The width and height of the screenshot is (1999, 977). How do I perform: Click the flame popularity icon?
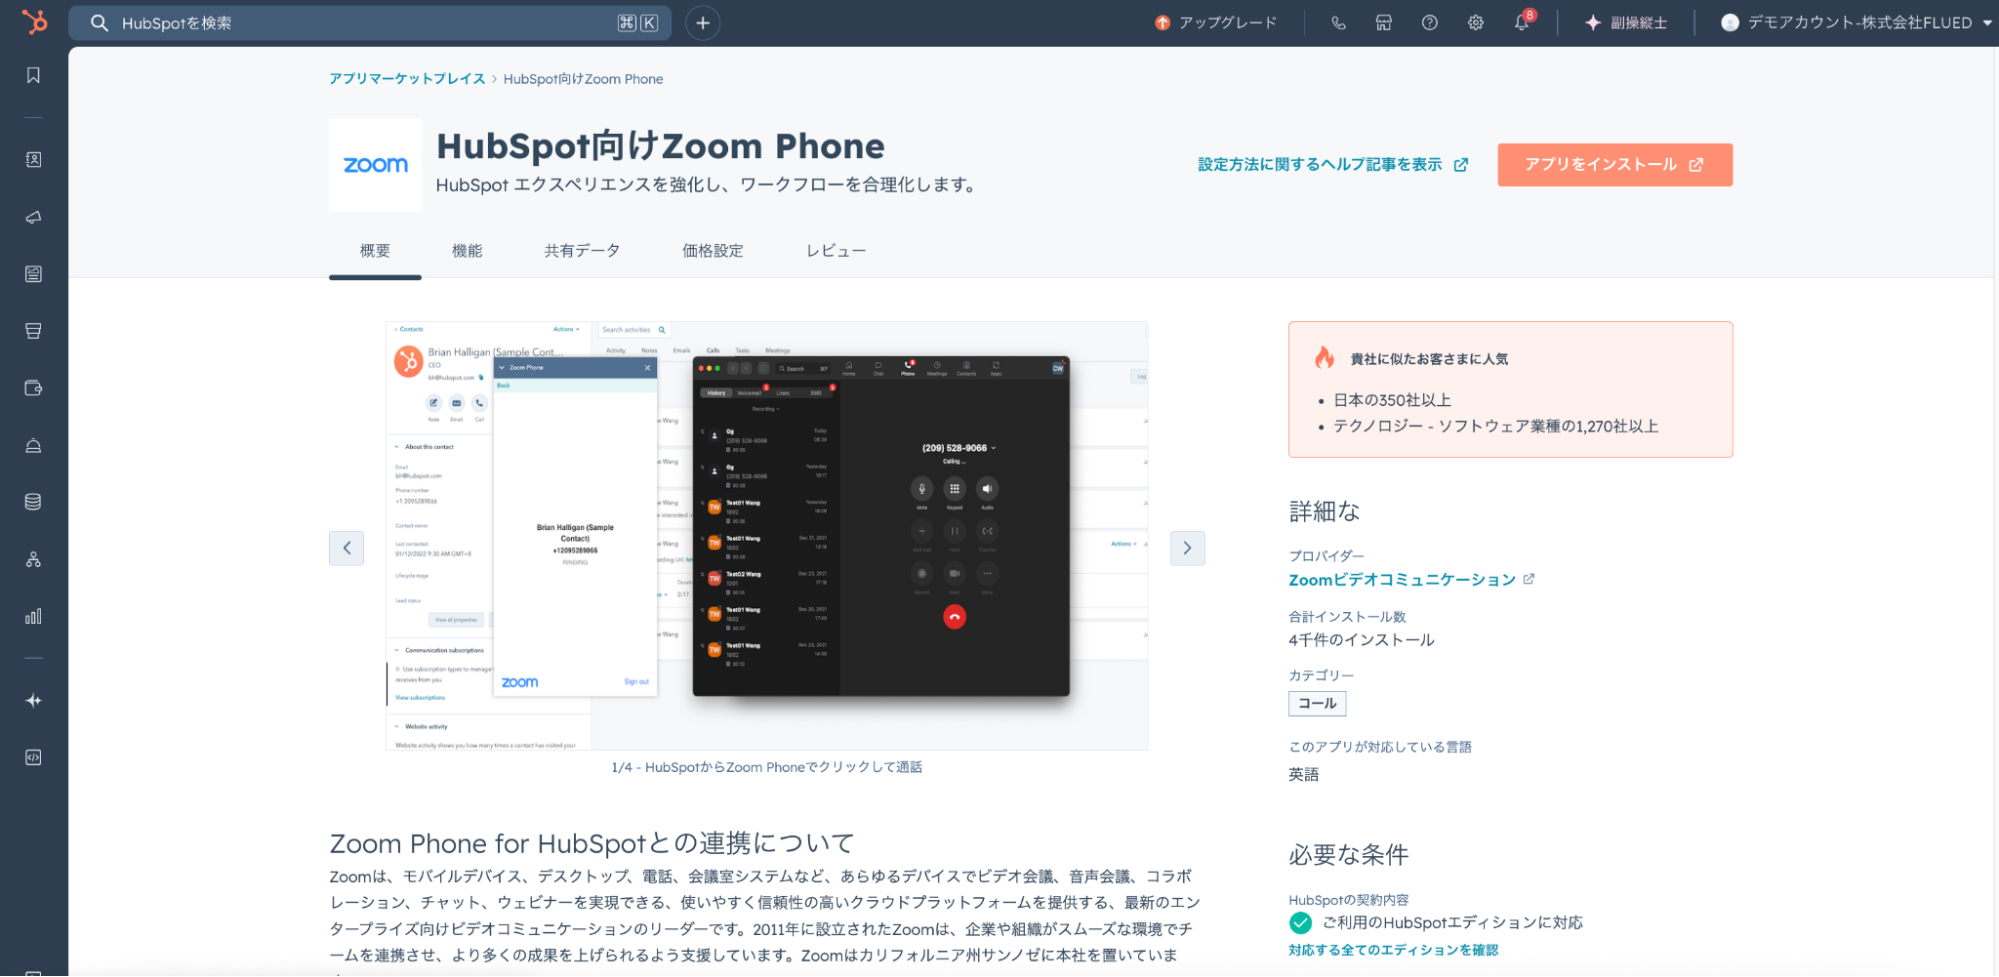1325,358
